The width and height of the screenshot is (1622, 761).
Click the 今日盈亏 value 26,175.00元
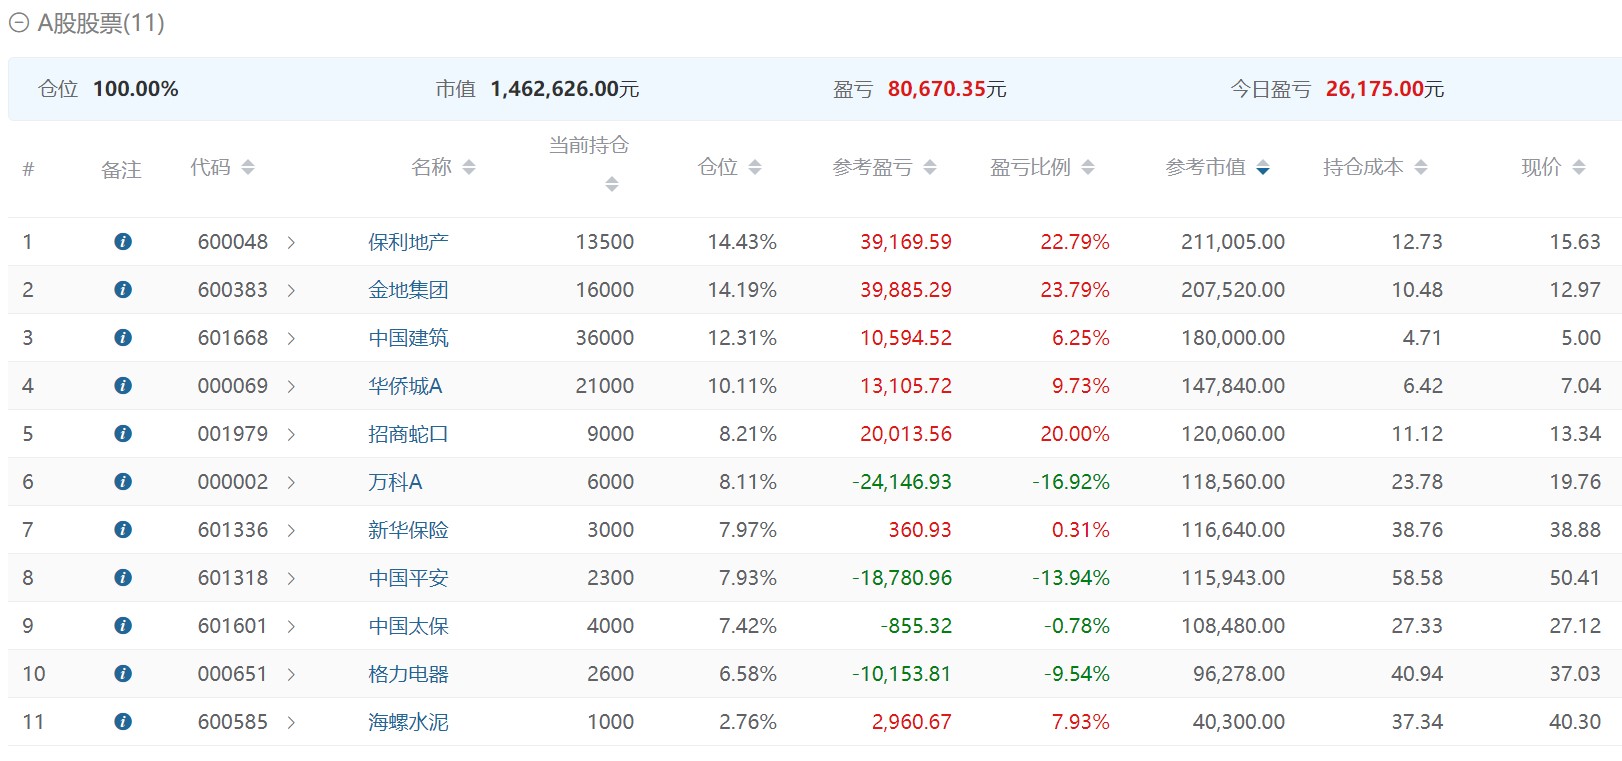[1385, 89]
